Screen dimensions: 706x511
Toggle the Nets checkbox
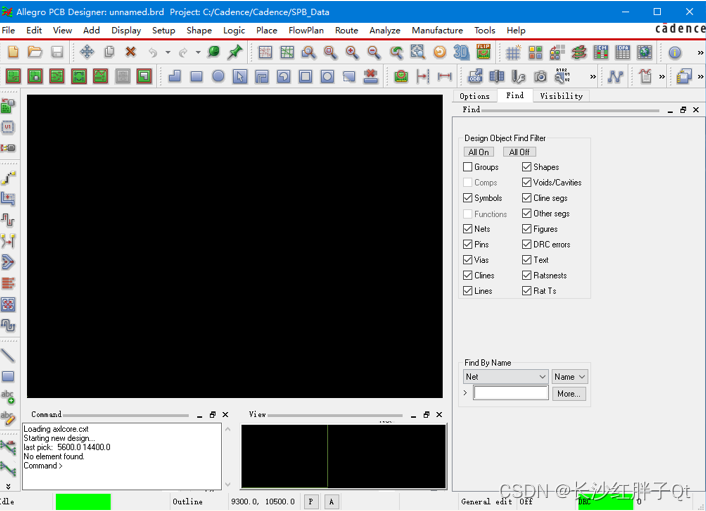tap(467, 229)
